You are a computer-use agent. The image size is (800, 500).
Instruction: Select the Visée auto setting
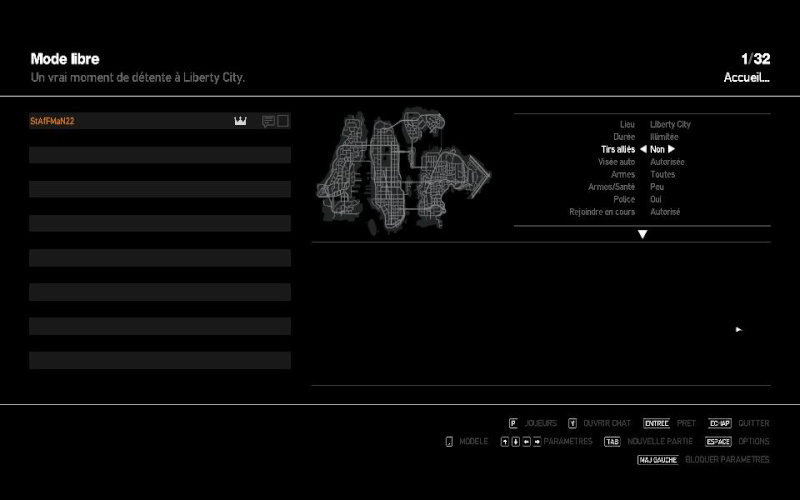616,162
